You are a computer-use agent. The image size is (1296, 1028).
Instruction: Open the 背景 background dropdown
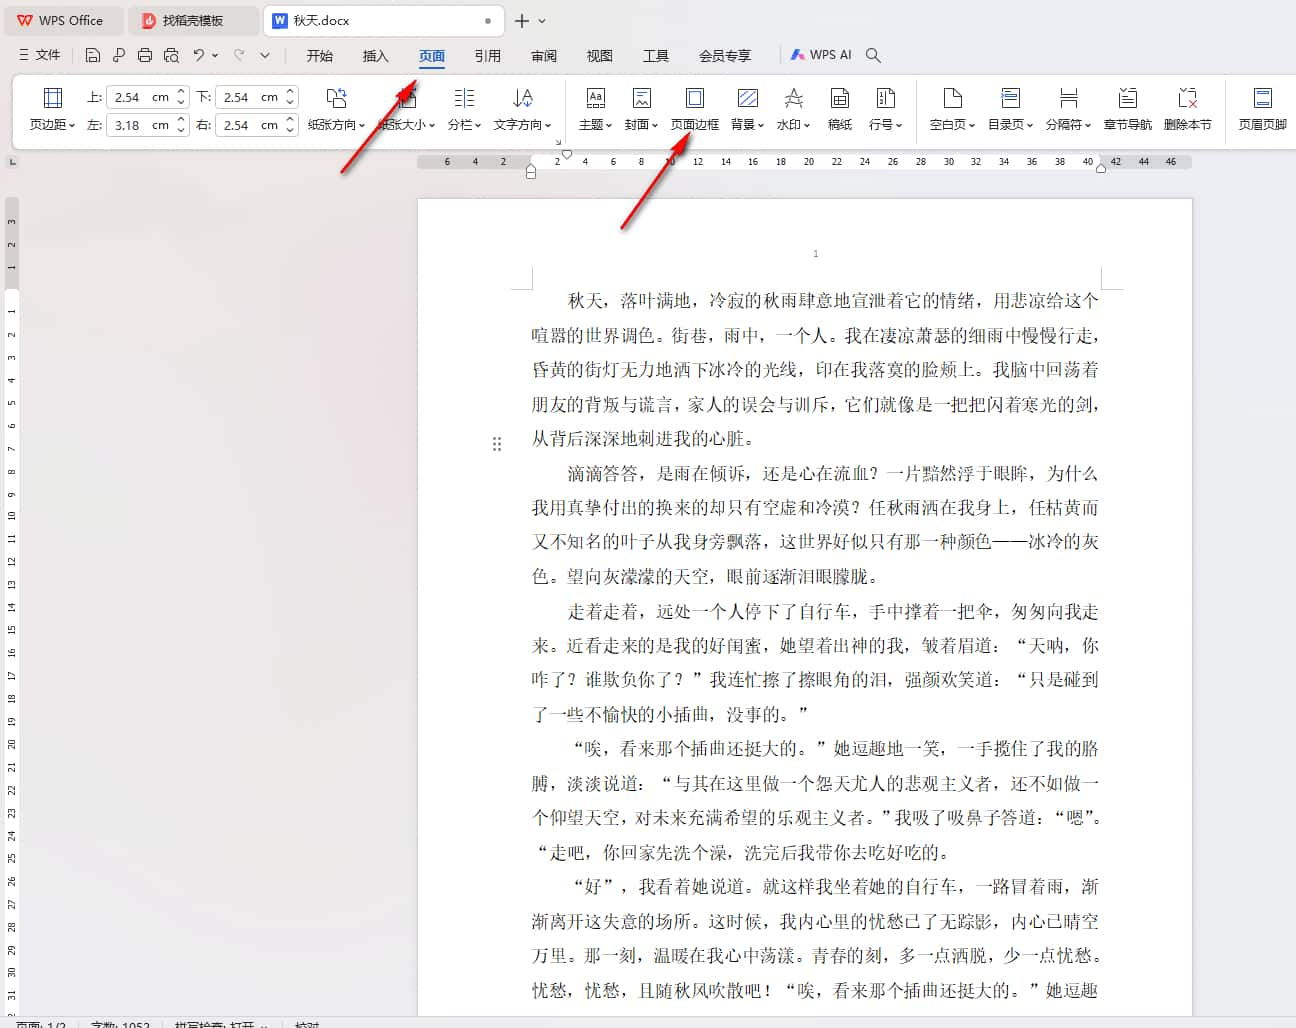[747, 109]
